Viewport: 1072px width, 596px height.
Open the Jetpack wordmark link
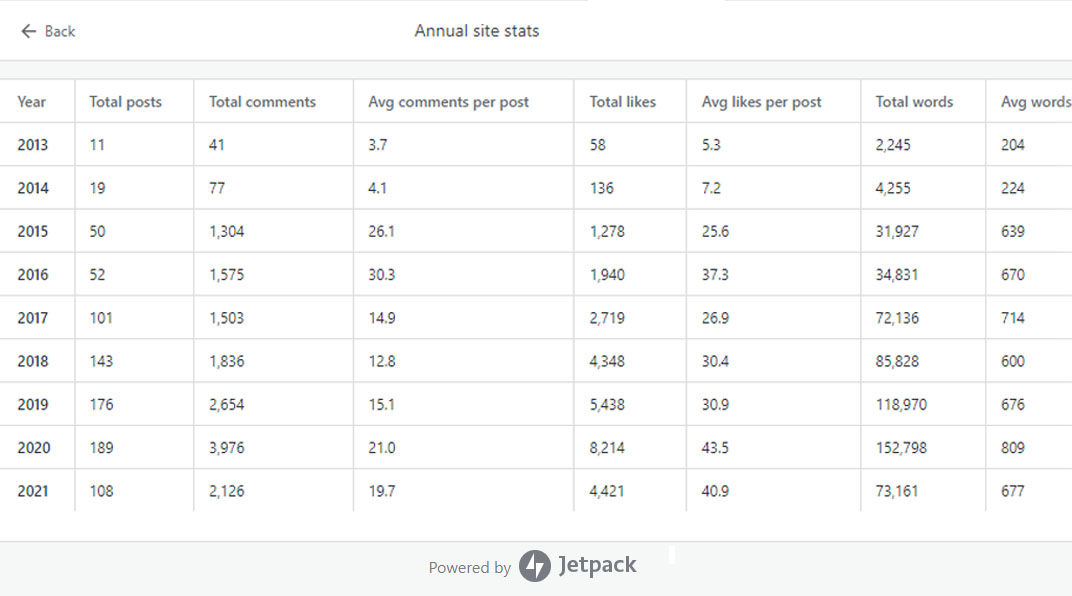click(x=596, y=566)
